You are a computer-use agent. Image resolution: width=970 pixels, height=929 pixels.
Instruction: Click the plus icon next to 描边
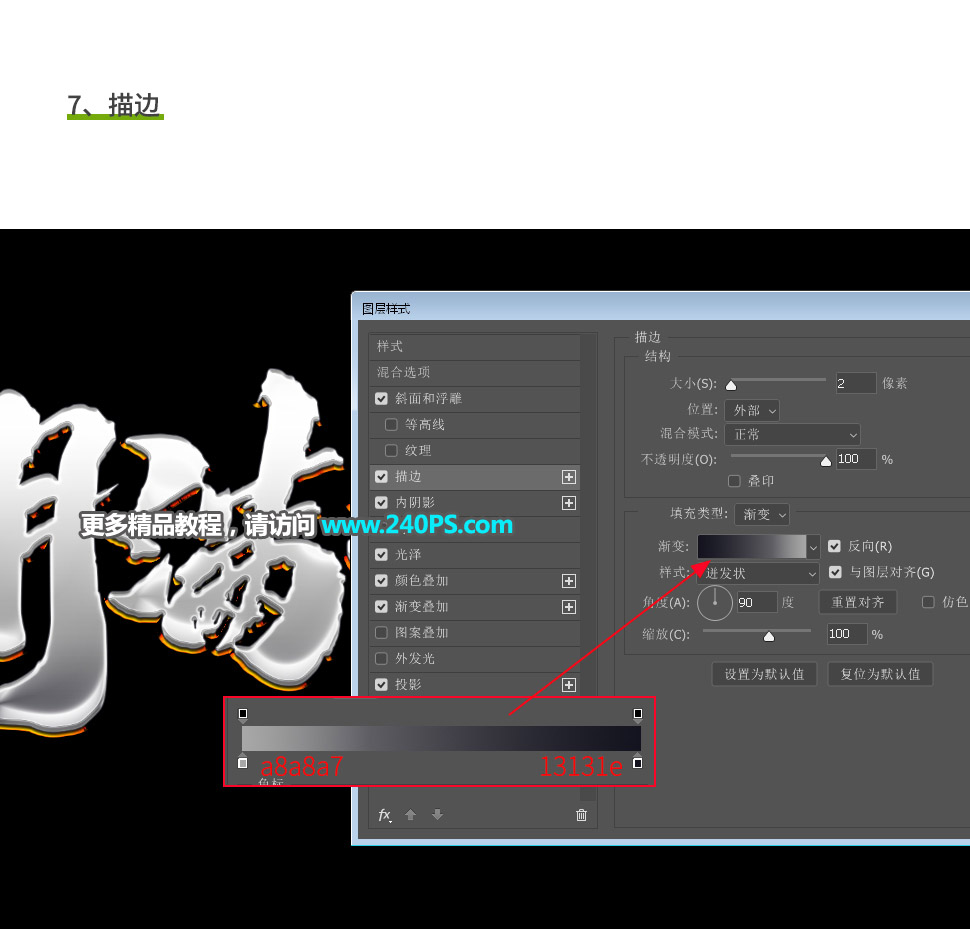coord(568,477)
